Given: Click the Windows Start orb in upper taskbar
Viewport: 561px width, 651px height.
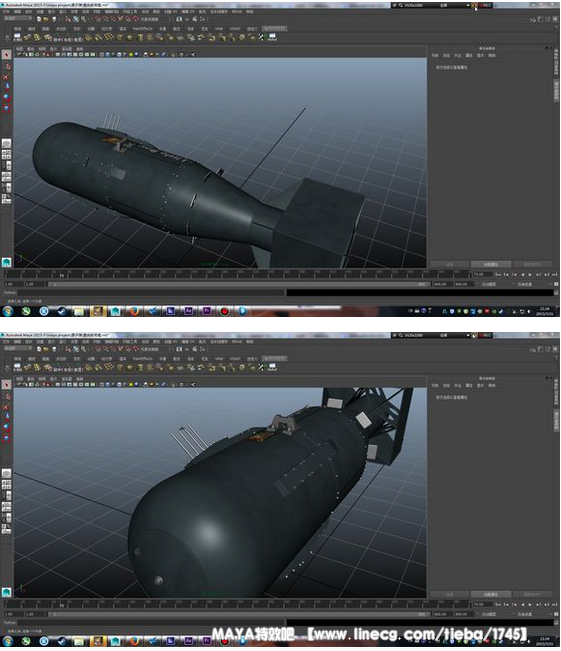Looking at the screenshot, I should (x=8, y=311).
